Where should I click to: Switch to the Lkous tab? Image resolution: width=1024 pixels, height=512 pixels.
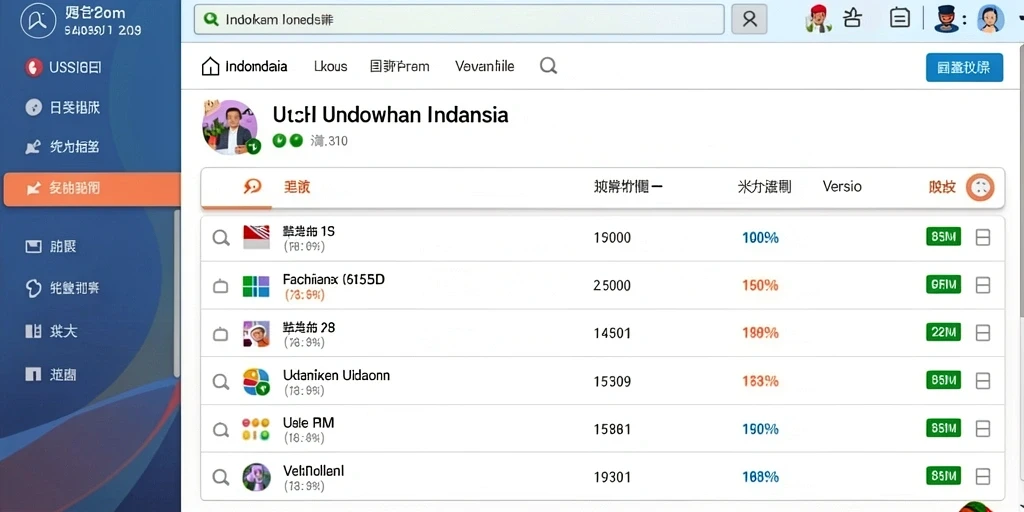click(330, 66)
